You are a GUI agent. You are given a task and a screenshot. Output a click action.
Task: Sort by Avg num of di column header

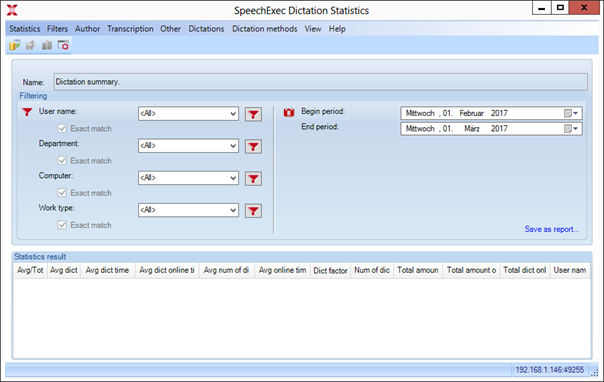(x=226, y=270)
